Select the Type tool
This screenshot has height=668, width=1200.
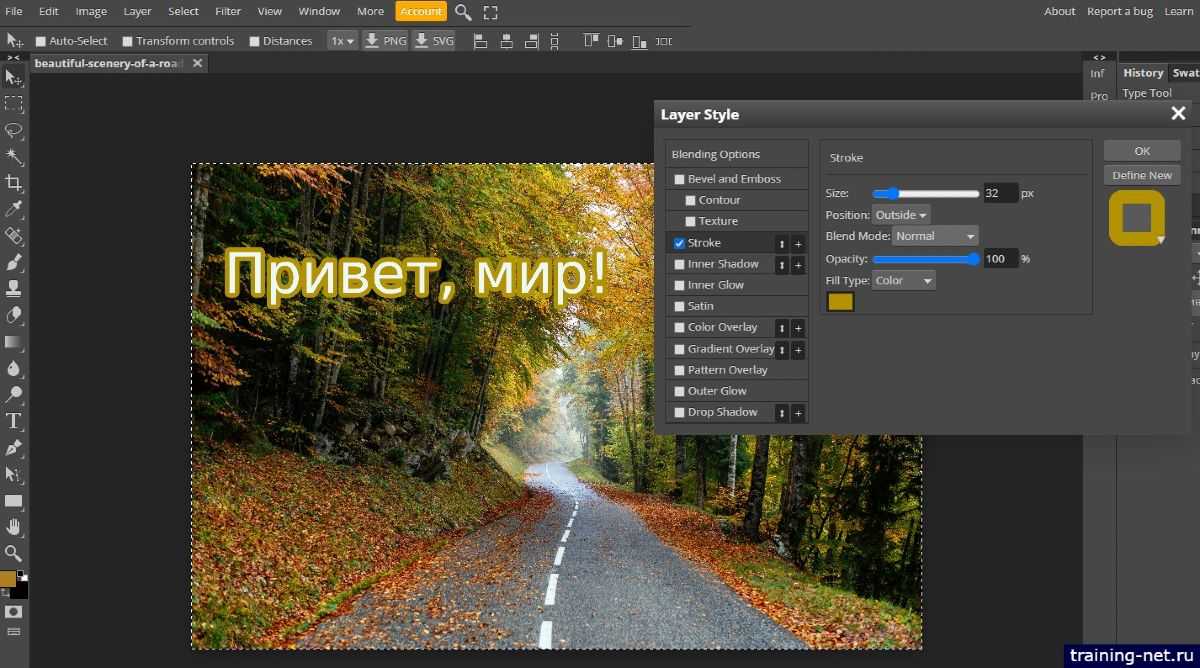[14, 421]
